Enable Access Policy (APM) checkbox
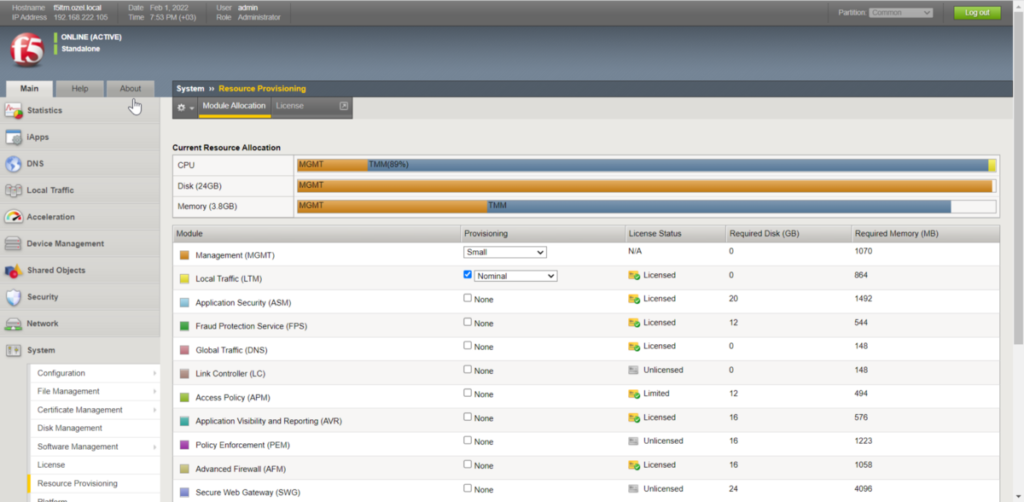This screenshot has height=502, width=1024. coord(468,393)
